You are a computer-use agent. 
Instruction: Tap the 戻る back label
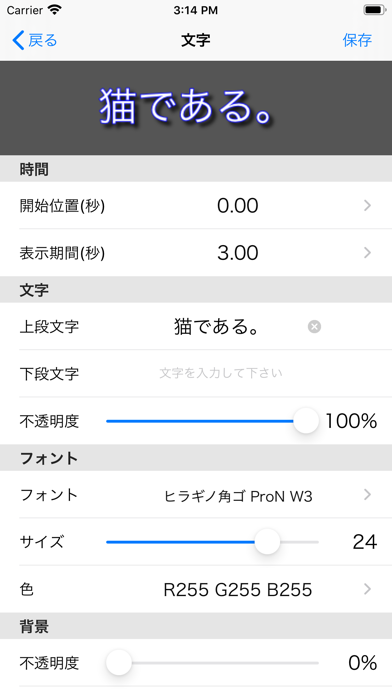point(43,40)
